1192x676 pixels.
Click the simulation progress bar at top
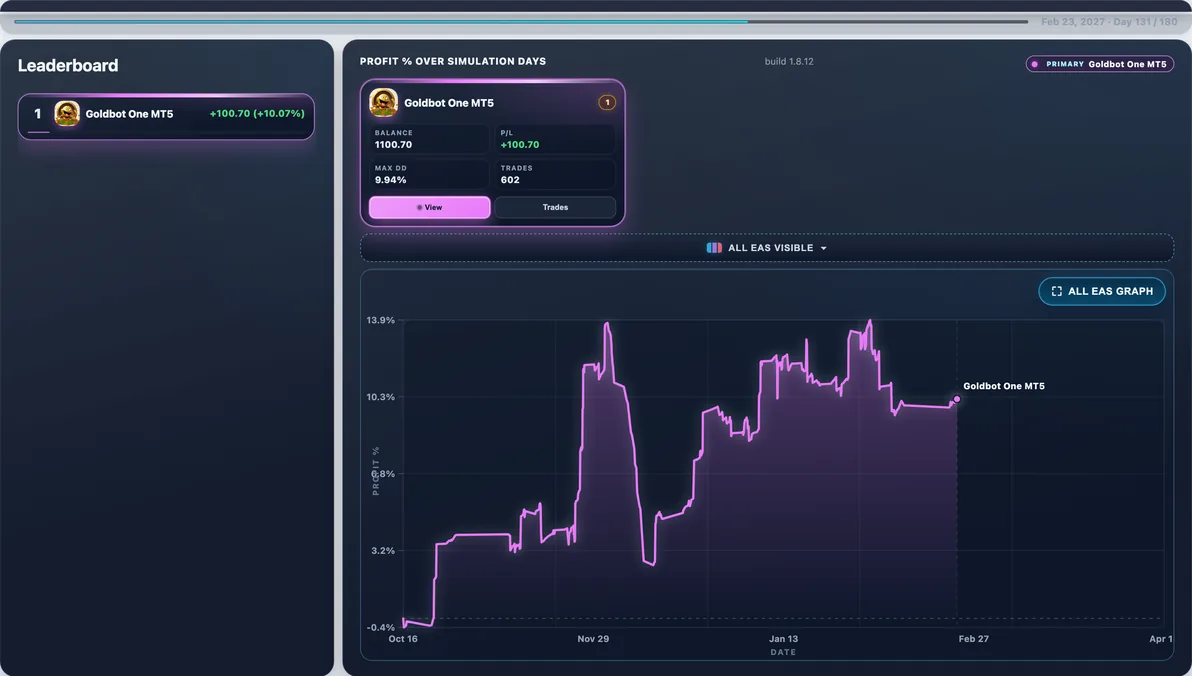point(521,22)
